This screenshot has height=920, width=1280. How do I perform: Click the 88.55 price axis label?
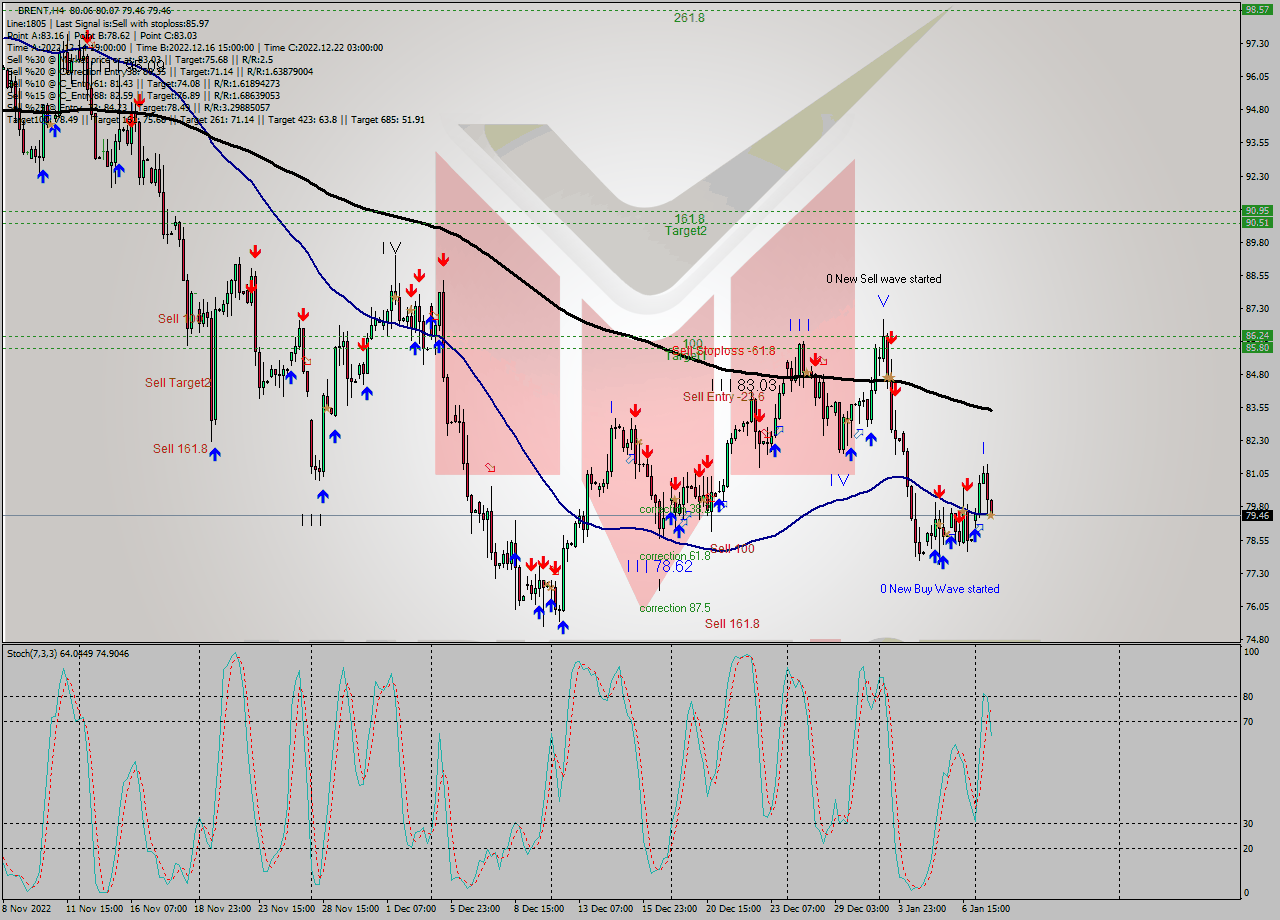tap(1257, 276)
